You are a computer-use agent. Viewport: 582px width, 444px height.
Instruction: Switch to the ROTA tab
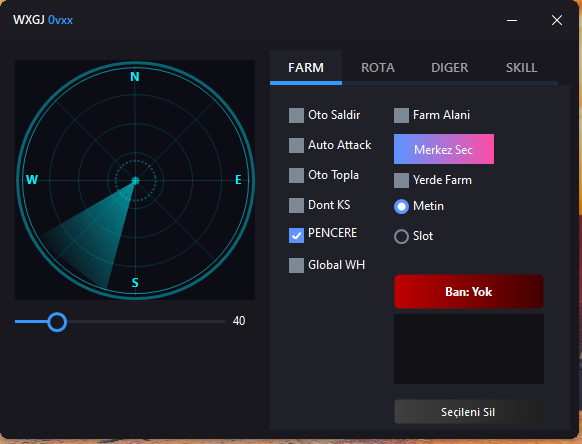(x=378, y=68)
